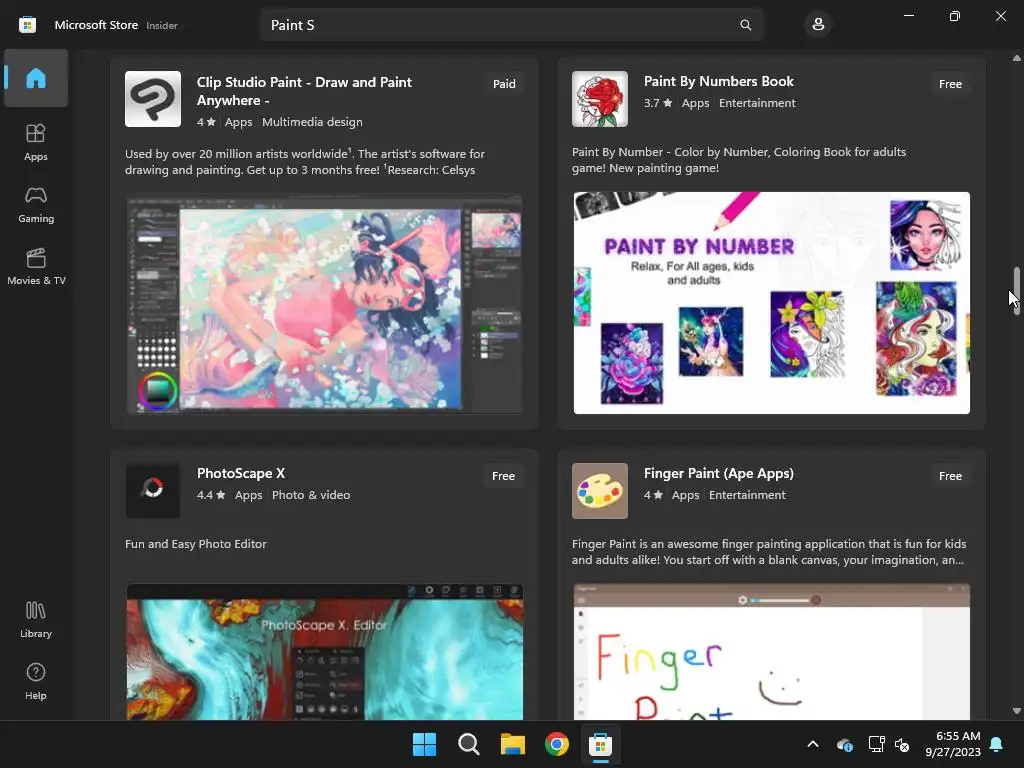Image resolution: width=1024 pixels, height=768 pixels.
Task: Click the 4.4 star rating text
Action: pos(211,495)
